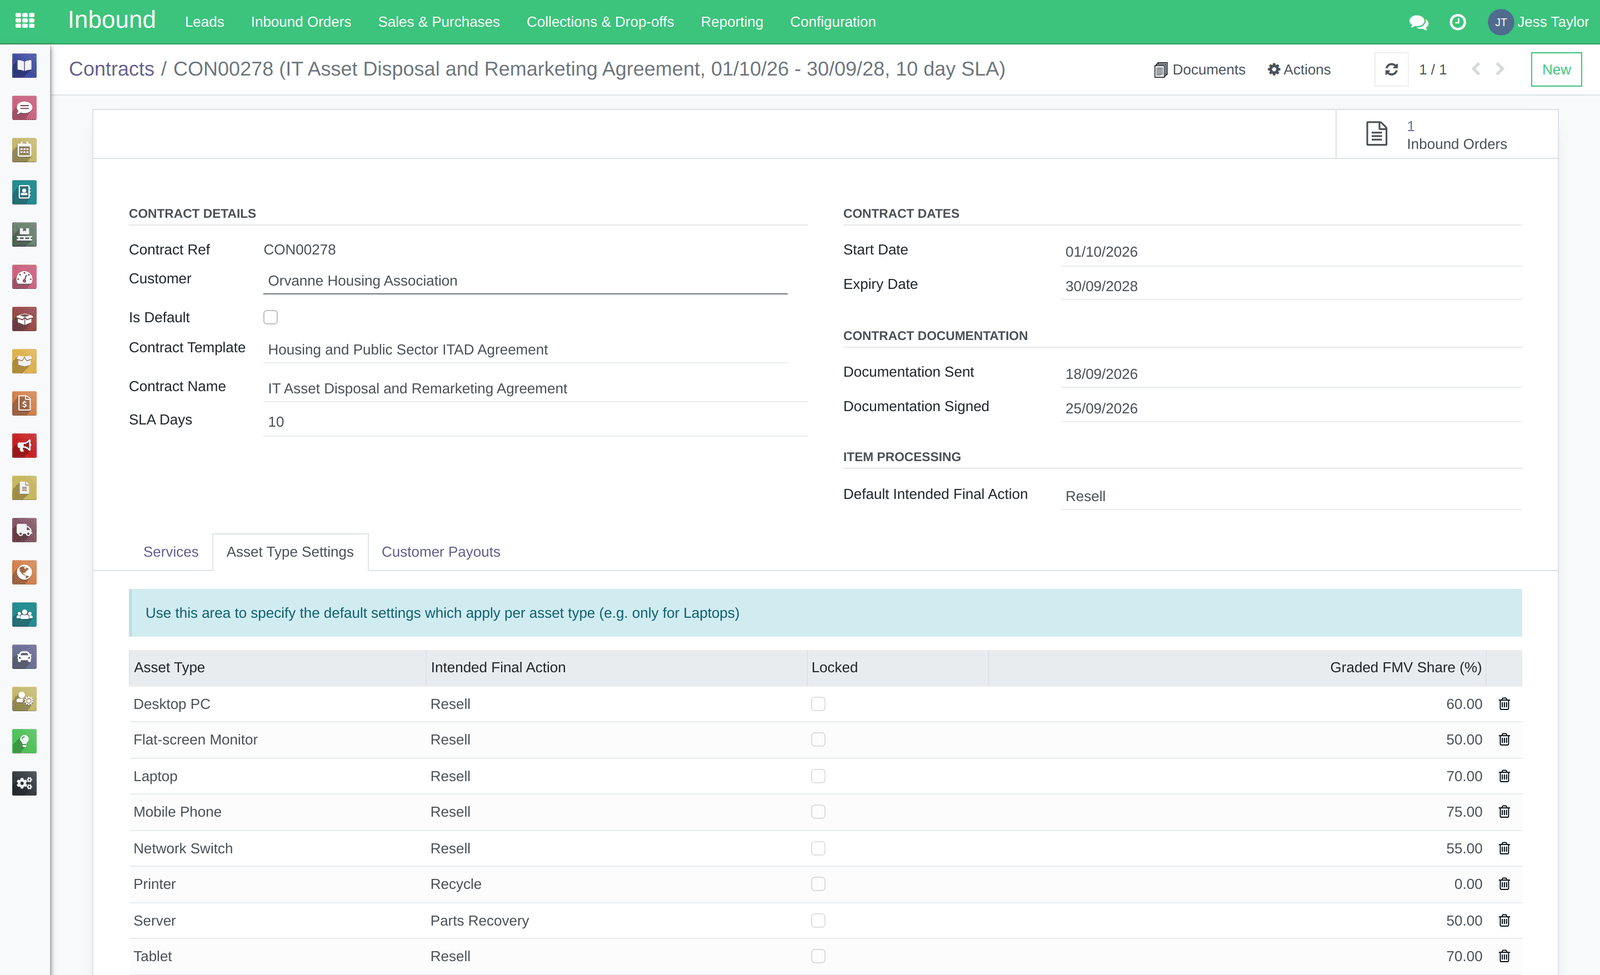Edit the Start Date field
This screenshot has width=1600, height=975.
pyautogui.click(x=1291, y=252)
